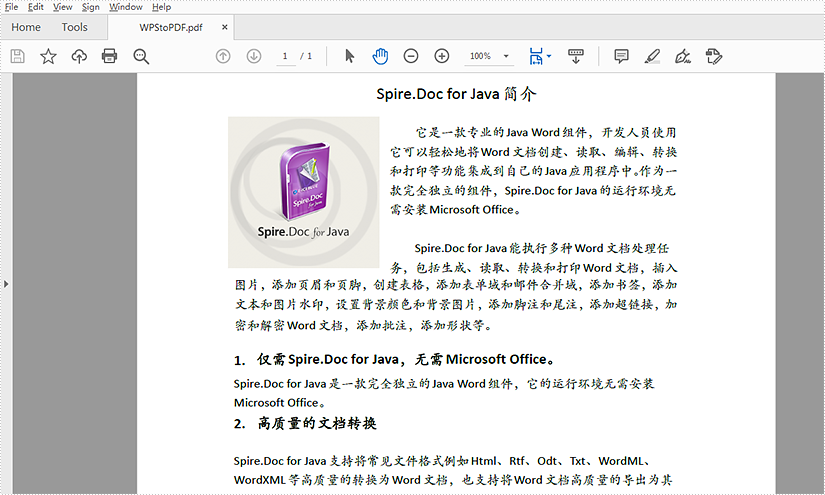Click the title 'Spire.Doc for Java 简介'
This screenshot has height=495, width=825.
click(x=456, y=94)
